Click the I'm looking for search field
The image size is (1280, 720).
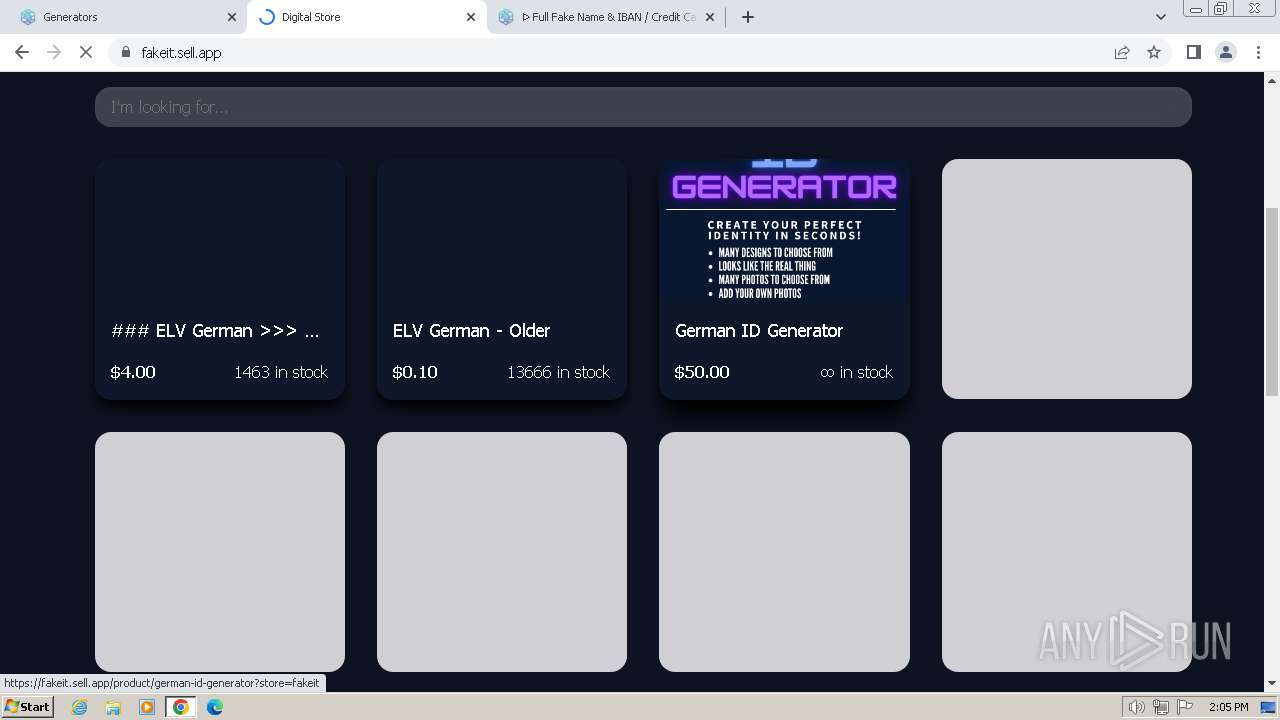[643, 107]
